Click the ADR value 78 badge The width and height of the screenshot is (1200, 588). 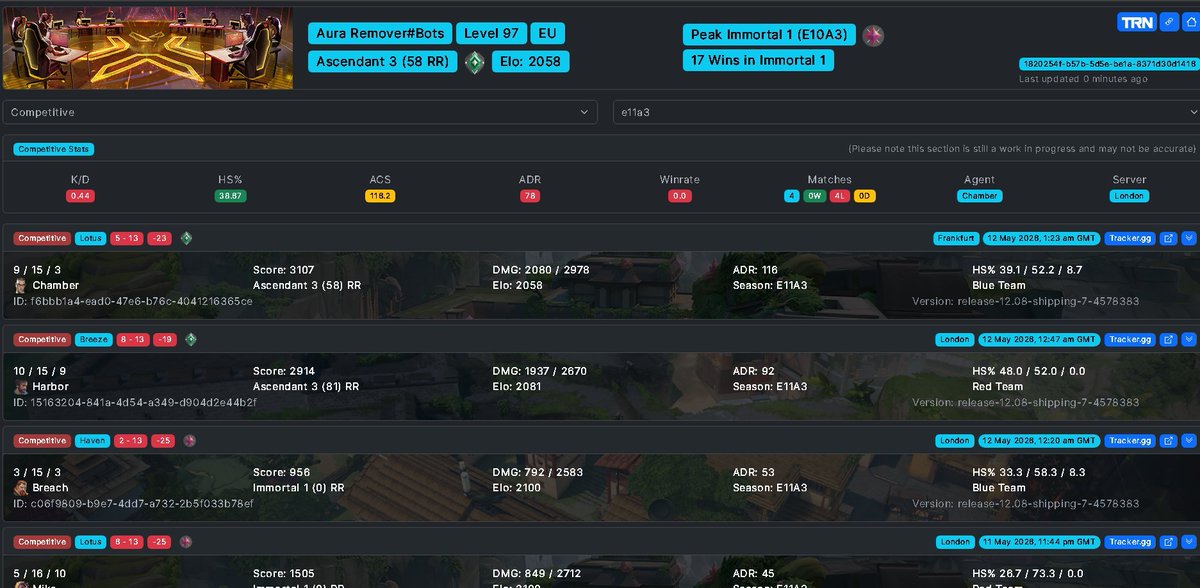pos(530,196)
